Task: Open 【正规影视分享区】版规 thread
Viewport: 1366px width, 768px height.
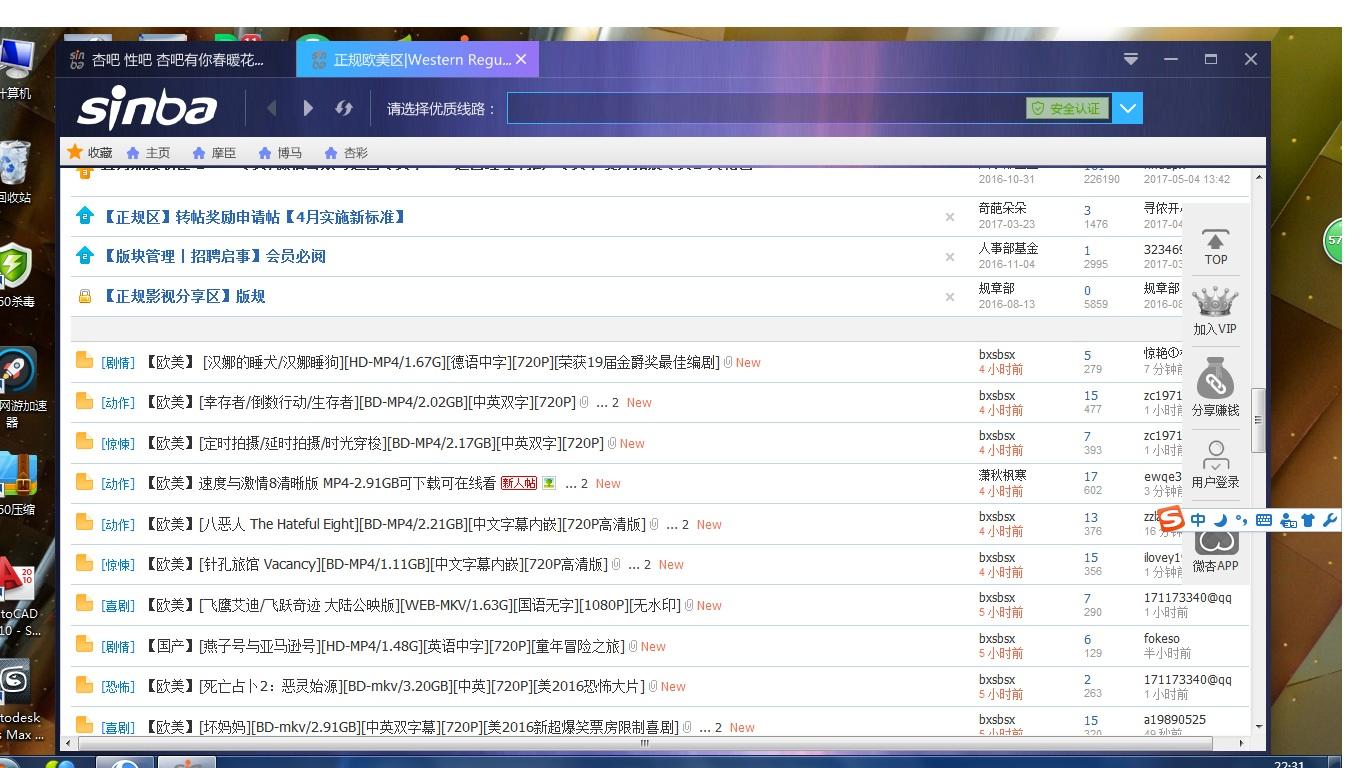Action: (x=184, y=296)
